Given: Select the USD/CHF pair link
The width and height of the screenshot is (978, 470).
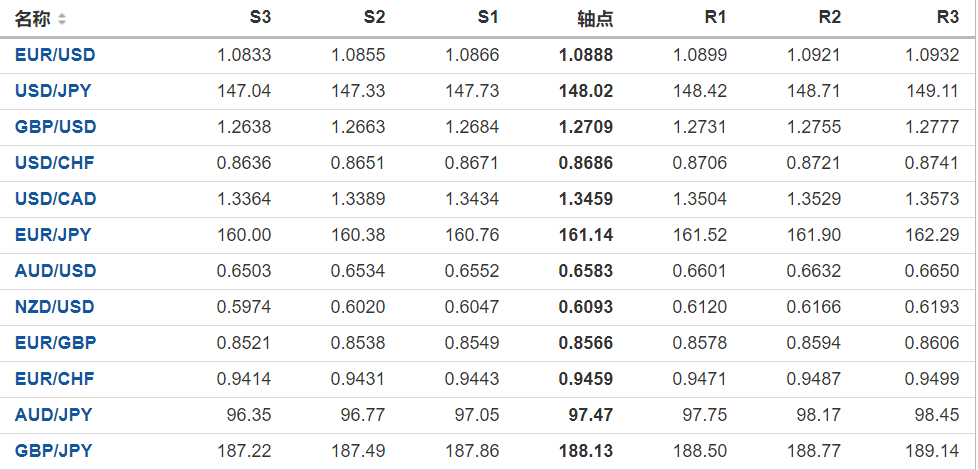Looking at the screenshot, I should click(54, 163).
